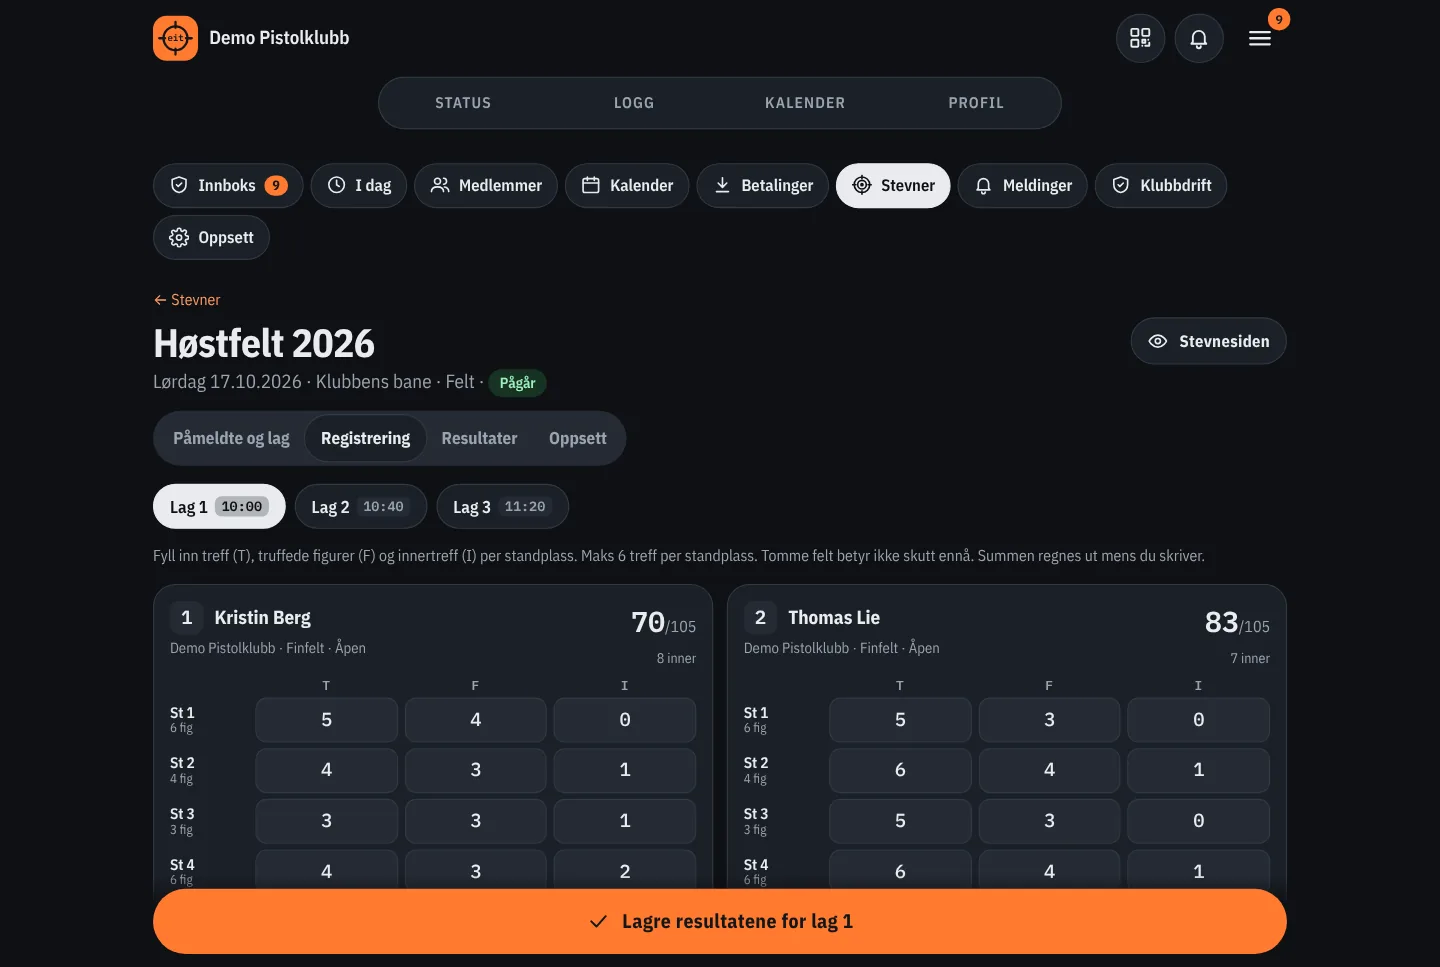The width and height of the screenshot is (1440, 967).
Task: Go back via the Stevner link
Action: point(187,300)
